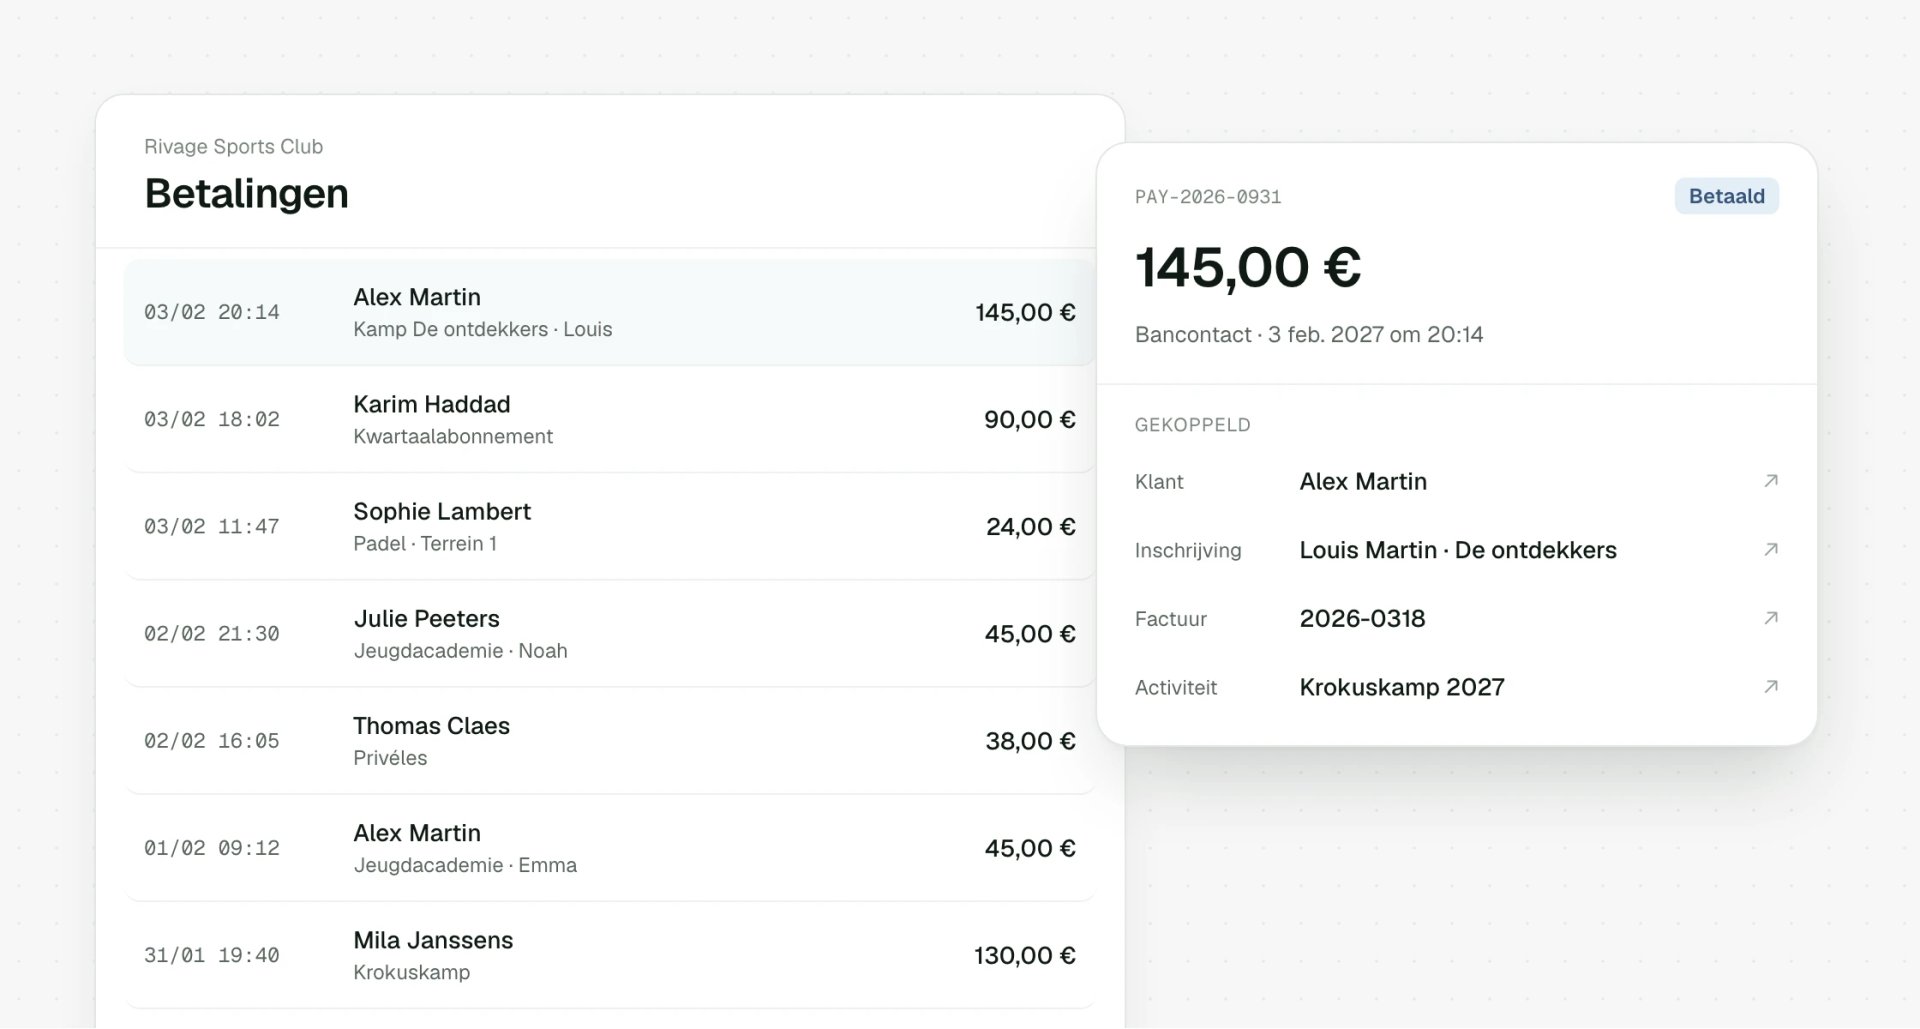Click the 90,00 € amount

pos(1029,419)
